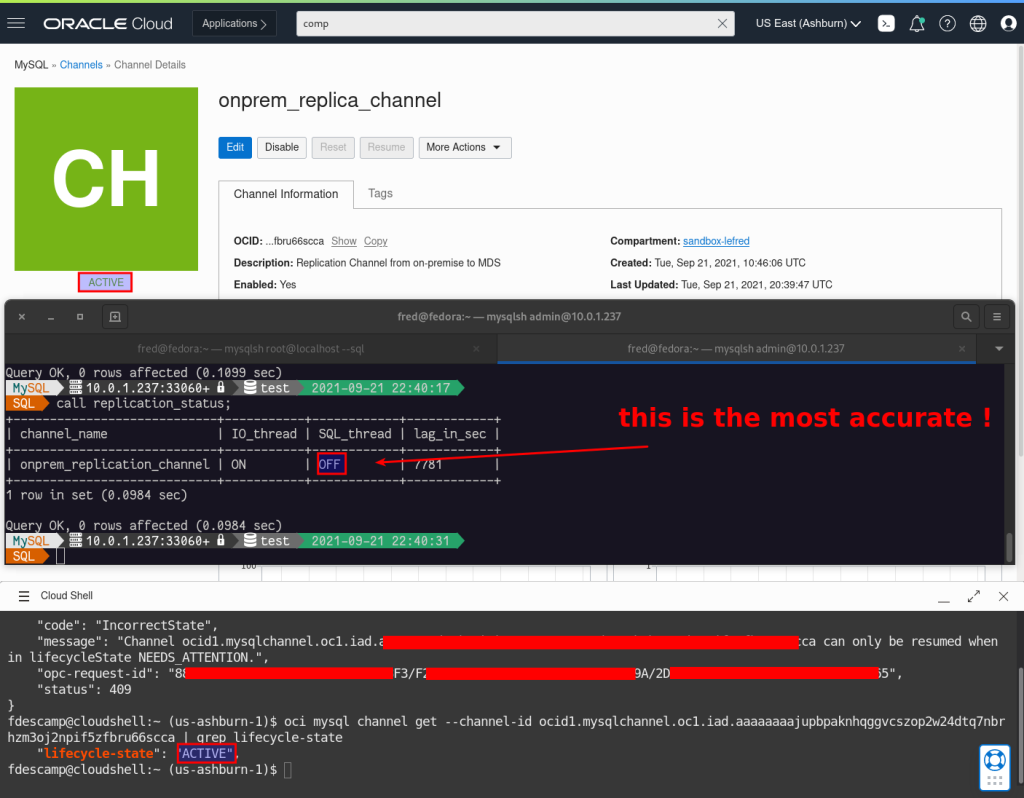Open the Oracle Cloud hamburger navigation menu
The height and width of the screenshot is (798, 1024).
[16, 24]
